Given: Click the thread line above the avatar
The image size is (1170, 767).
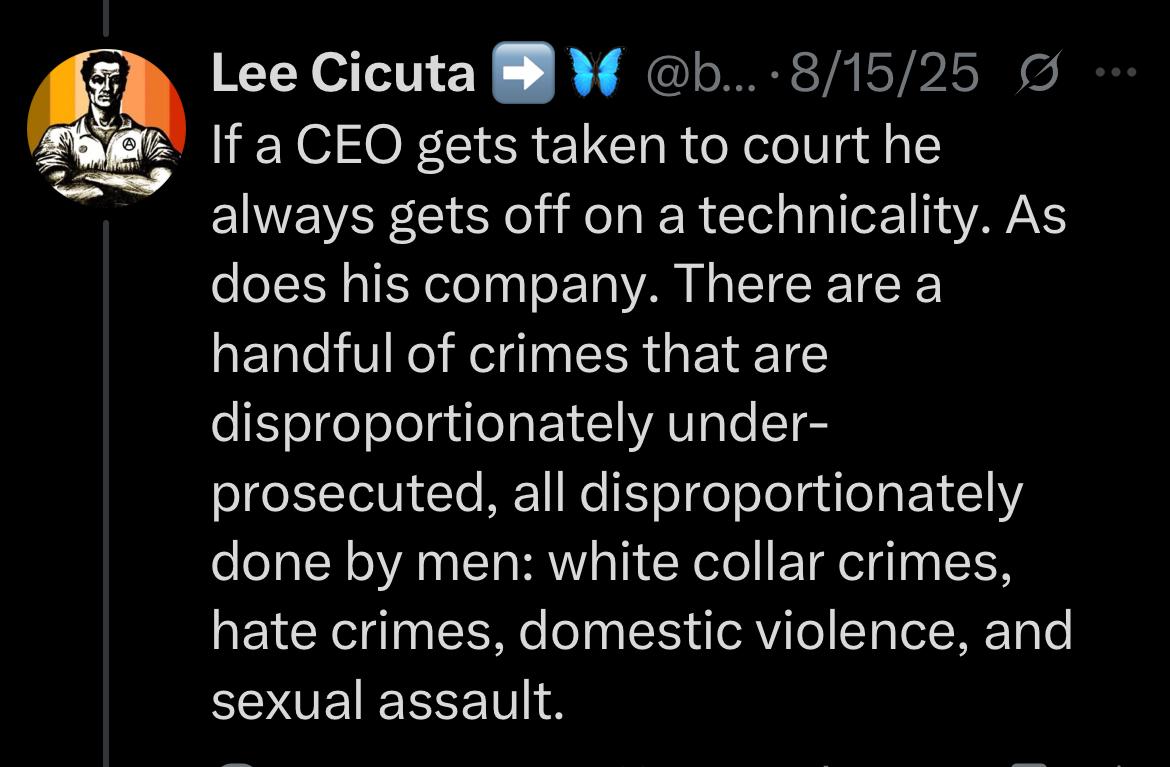Looking at the screenshot, I should point(106,20).
